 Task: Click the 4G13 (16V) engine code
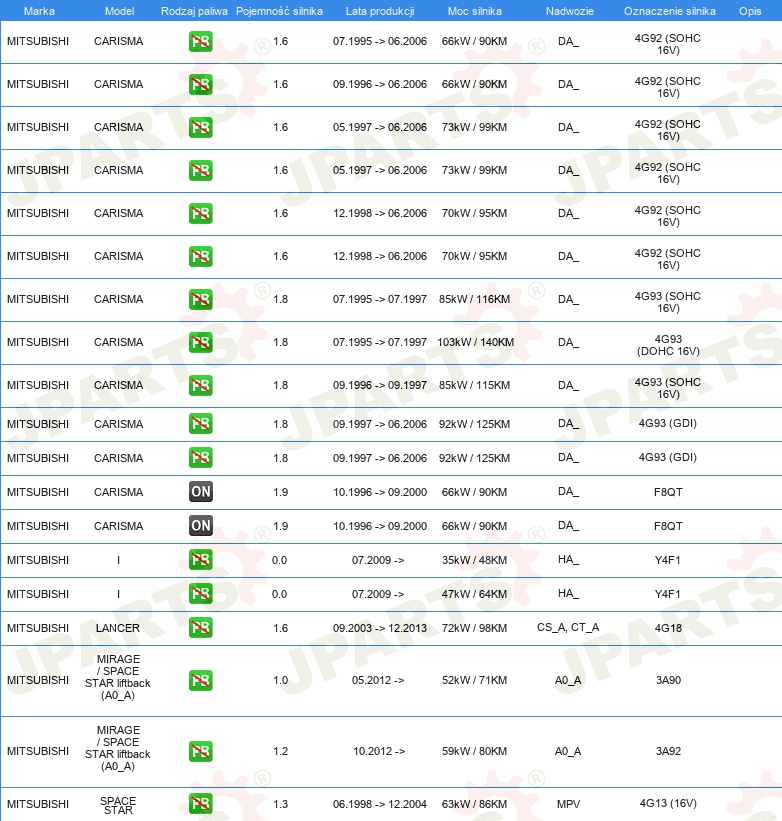point(668,804)
